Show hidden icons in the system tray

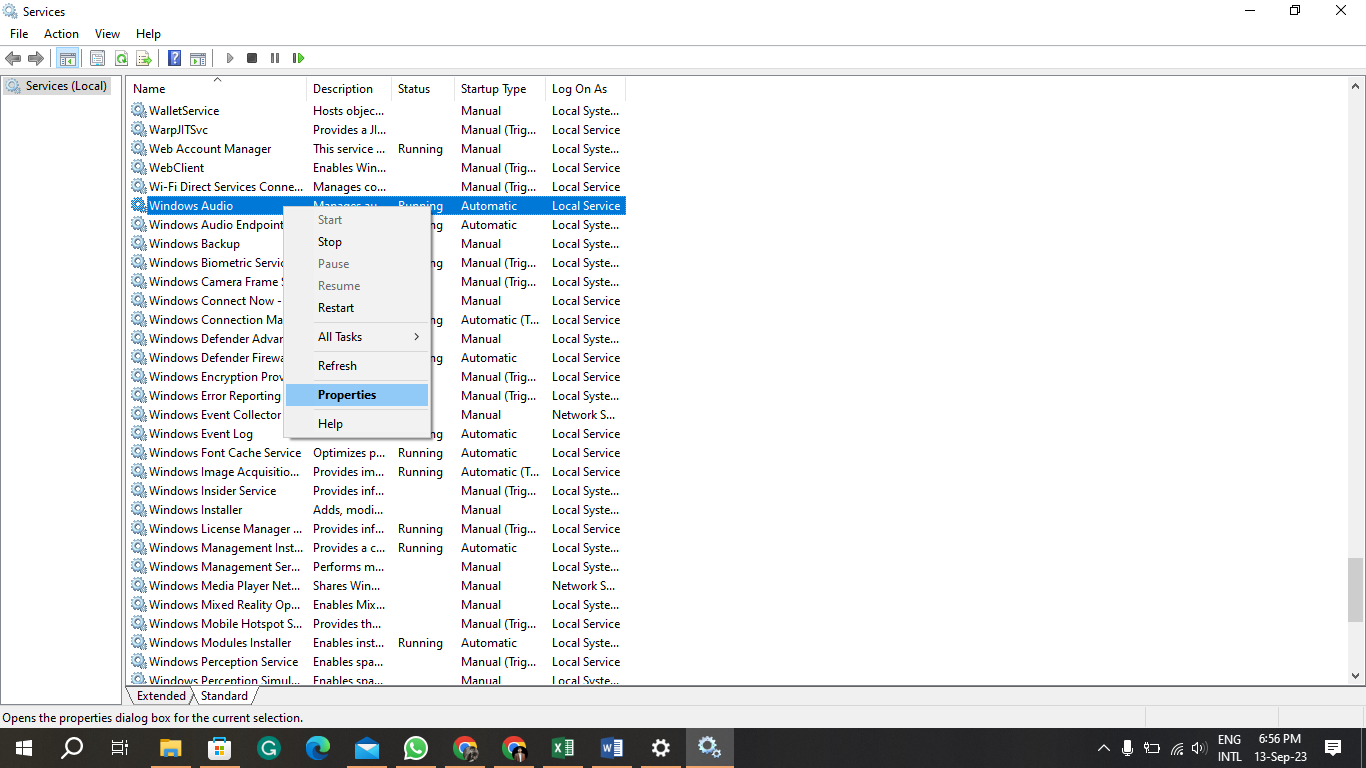tap(1104, 748)
